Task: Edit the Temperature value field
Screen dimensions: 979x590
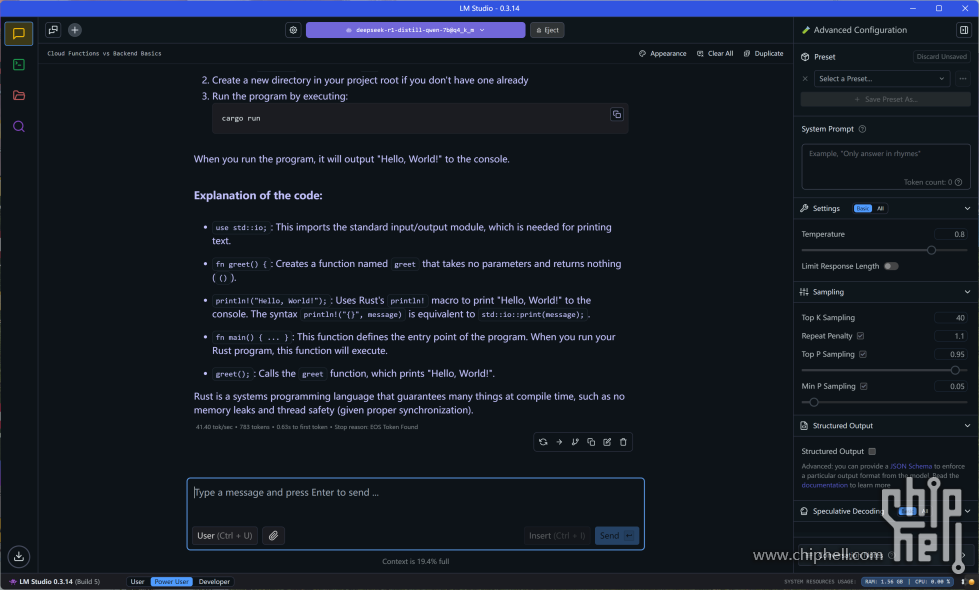Action: click(951, 234)
